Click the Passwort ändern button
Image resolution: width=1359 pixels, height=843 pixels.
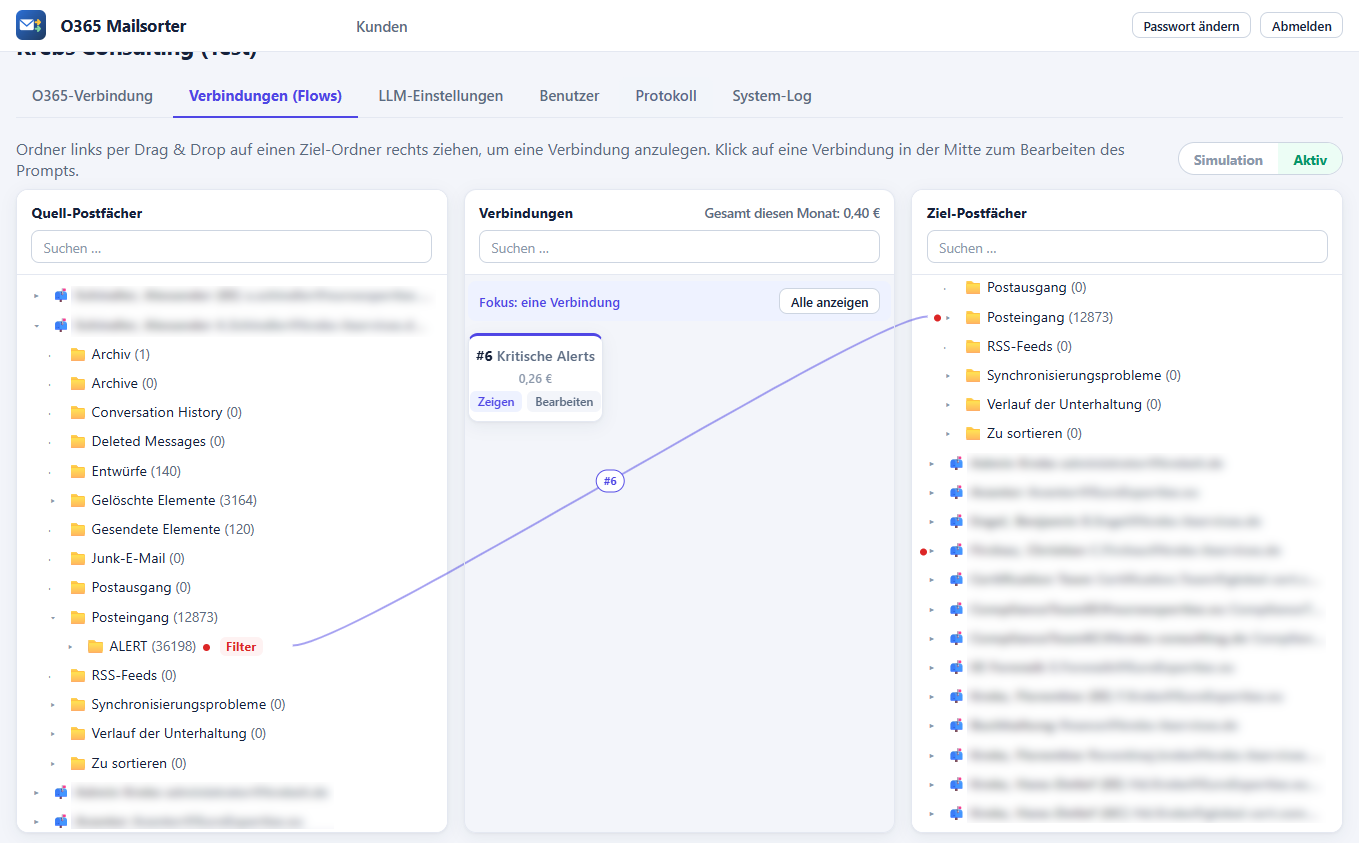point(1191,26)
